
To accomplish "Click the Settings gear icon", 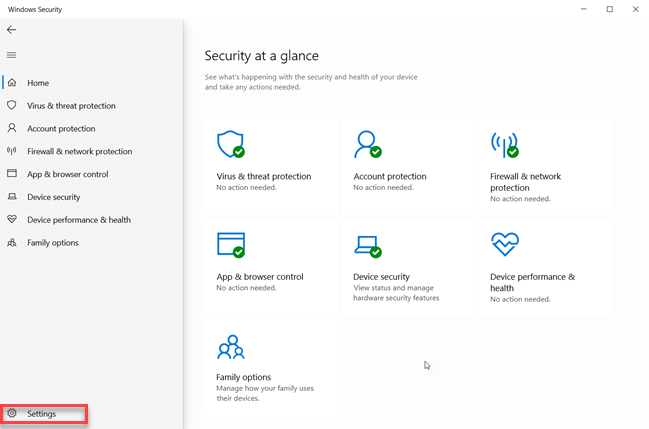I will [12, 413].
